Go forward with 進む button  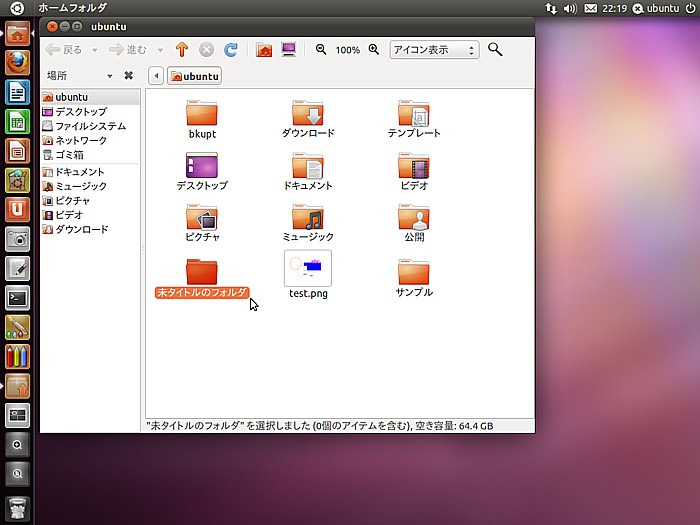[128, 50]
